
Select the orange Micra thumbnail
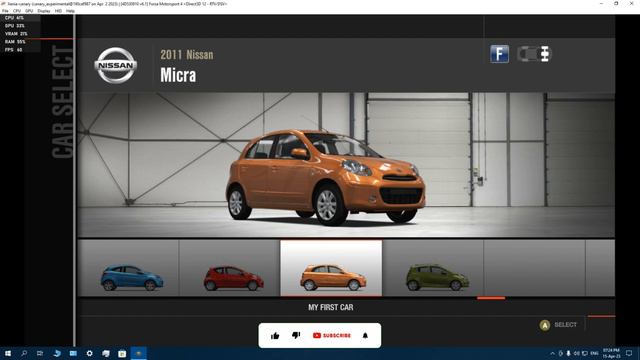point(331,268)
